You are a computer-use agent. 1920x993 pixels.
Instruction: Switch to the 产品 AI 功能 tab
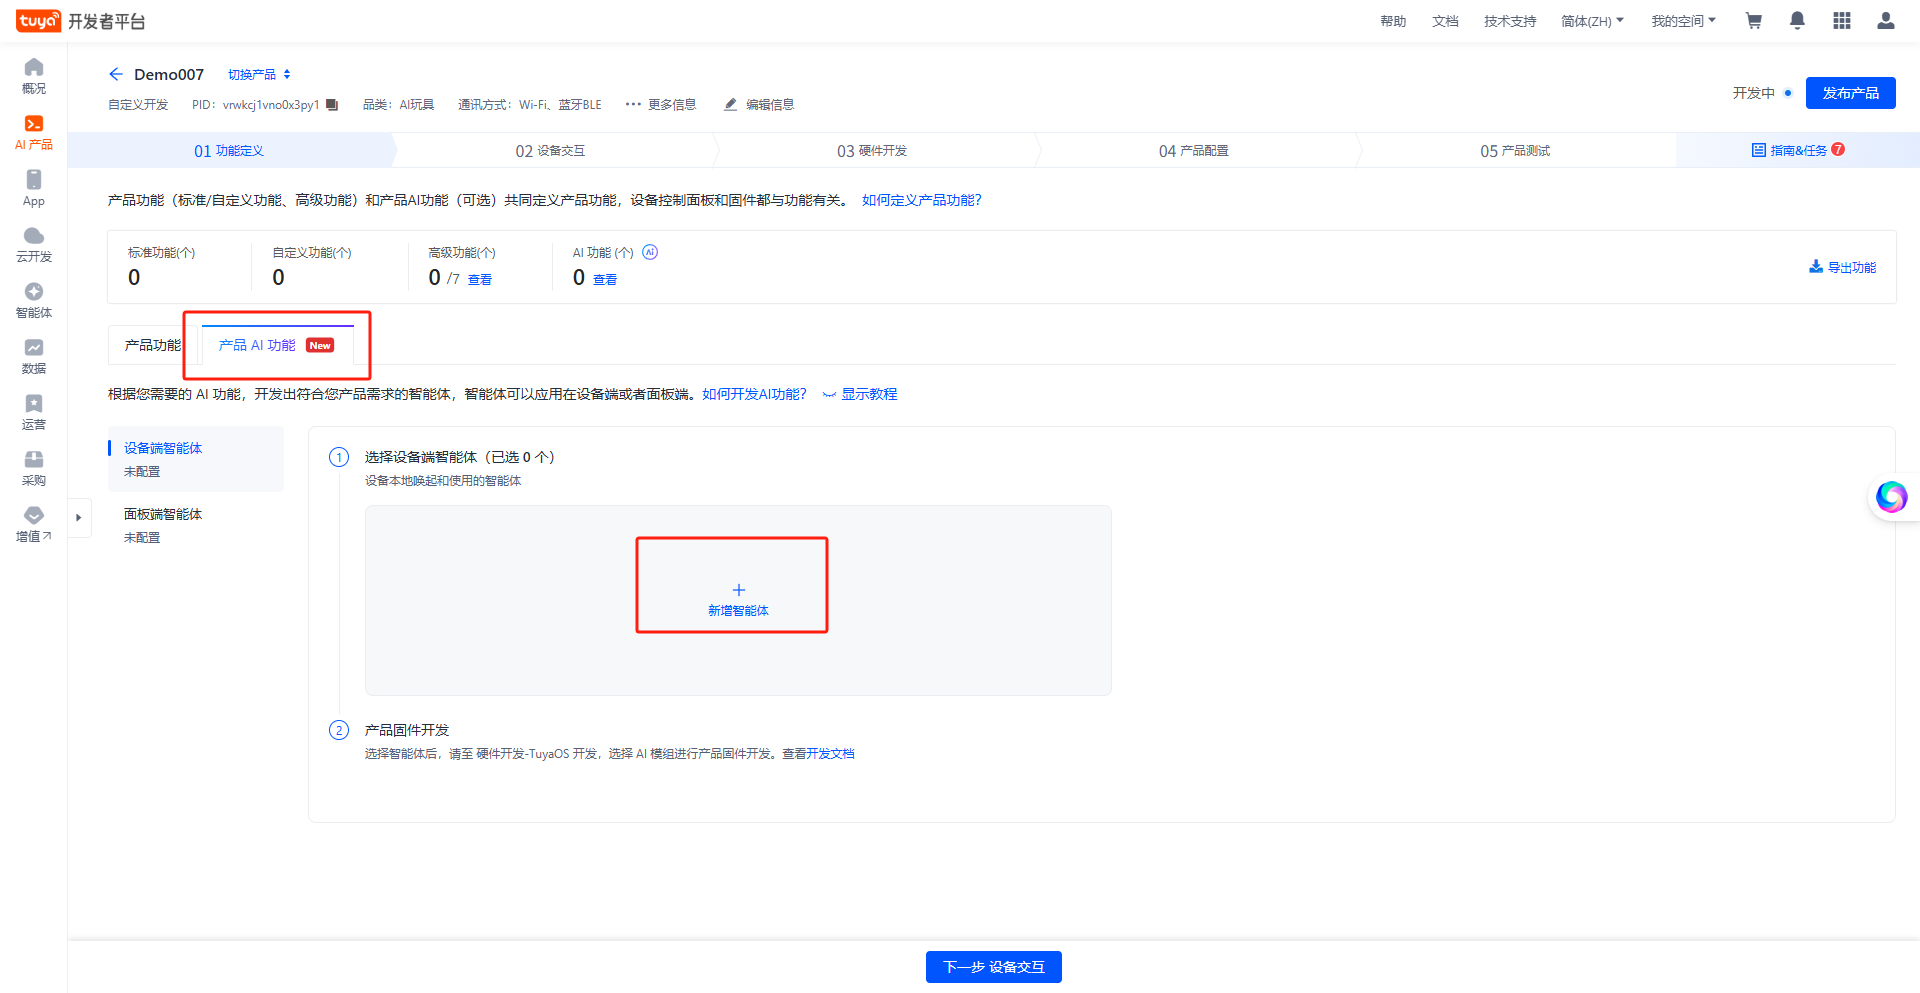277,345
